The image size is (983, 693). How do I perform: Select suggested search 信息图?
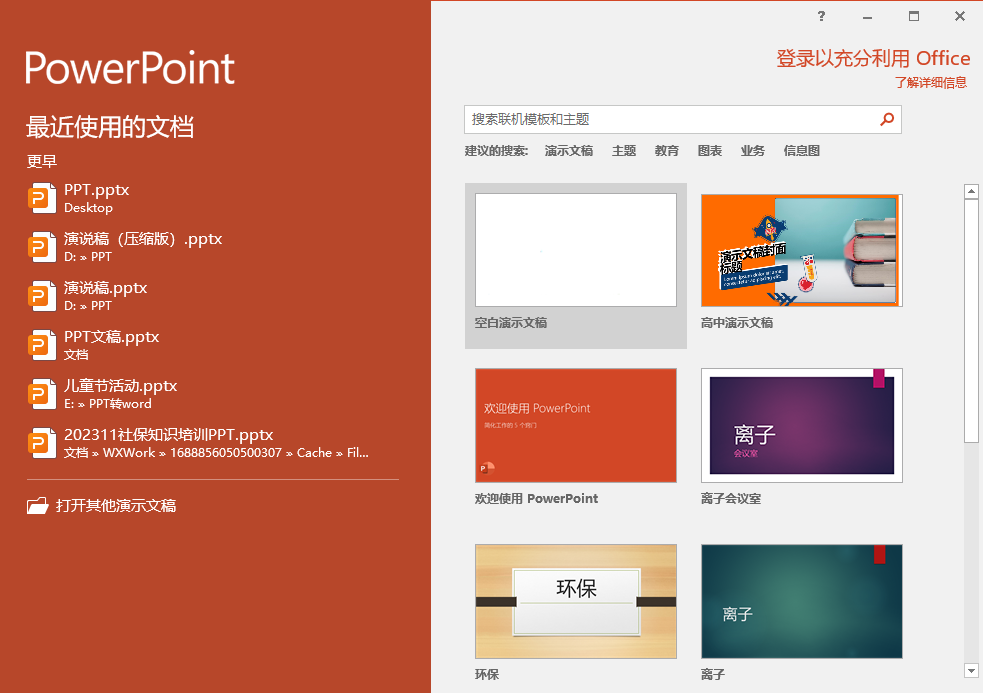(801, 151)
